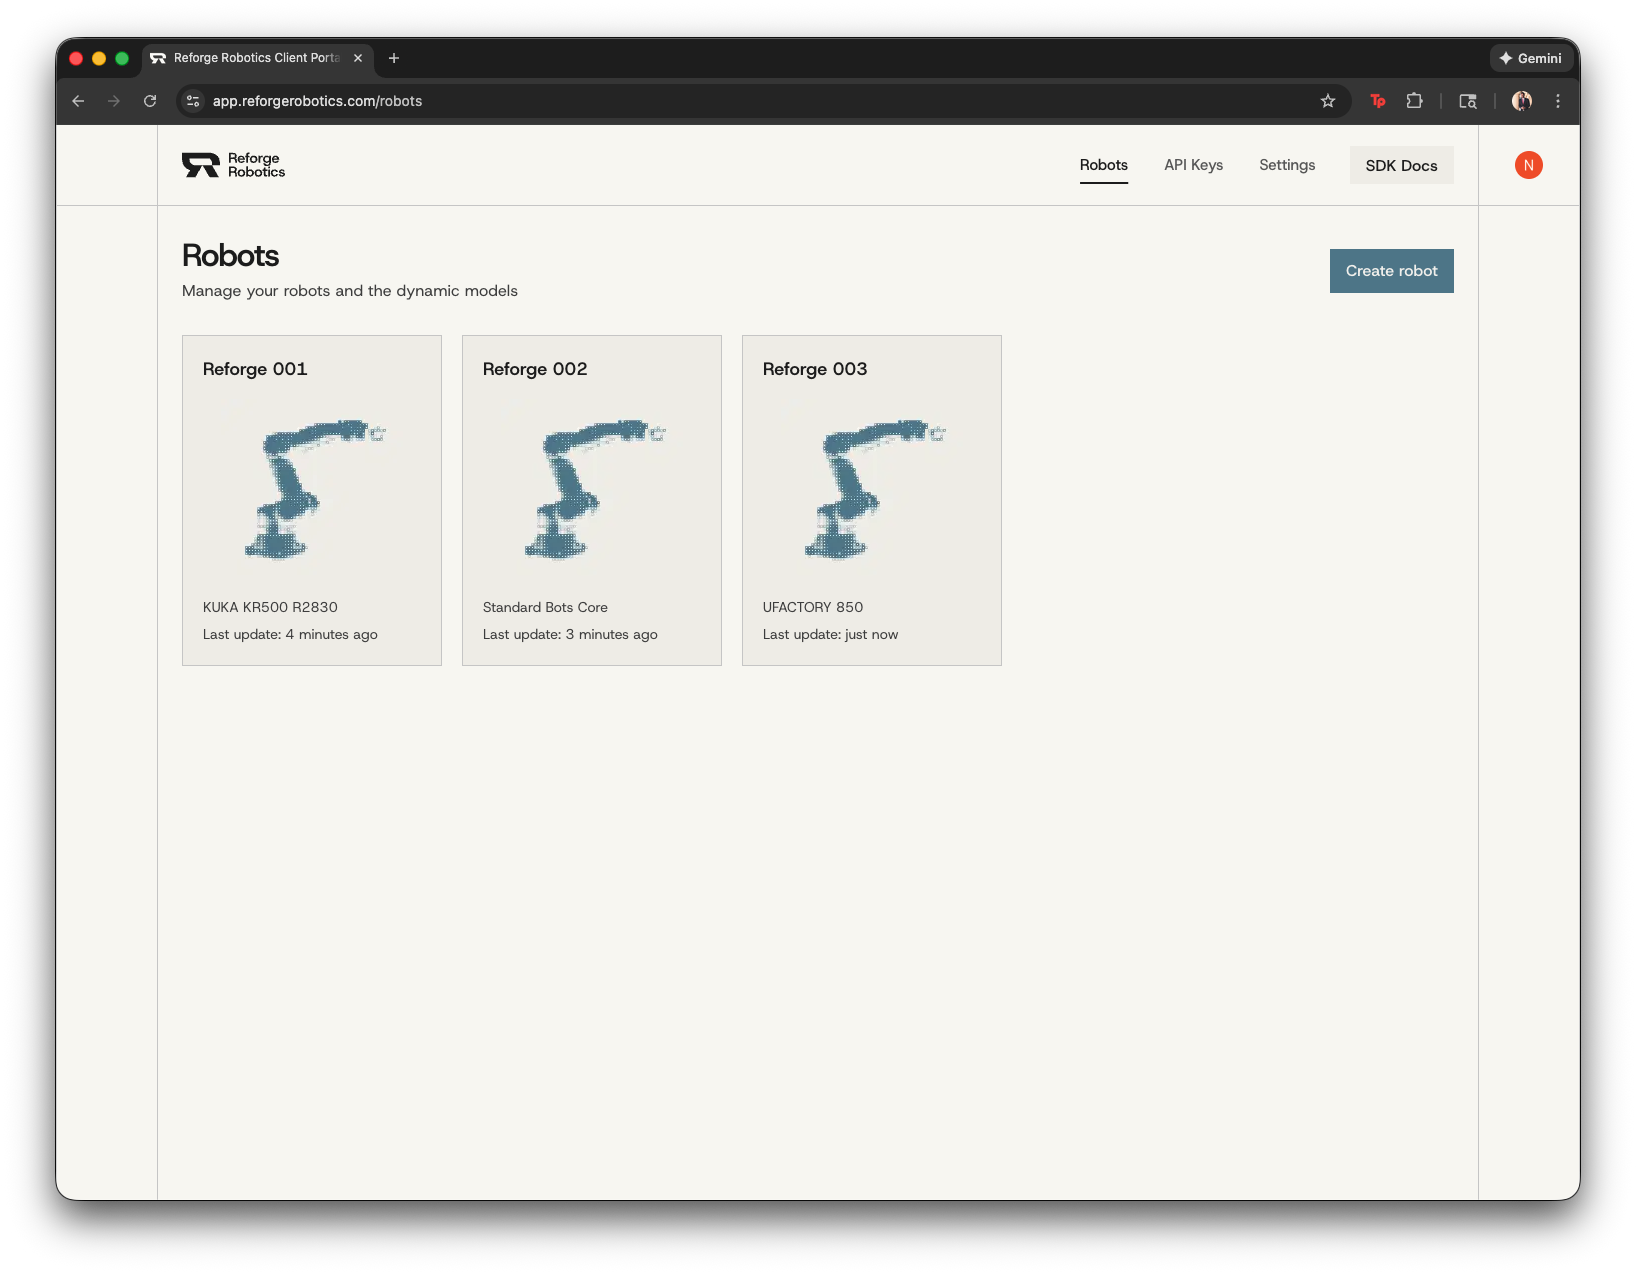Click the Reforge 002 robot arm image
1636x1274 pixels.
(x=594, y=489)
